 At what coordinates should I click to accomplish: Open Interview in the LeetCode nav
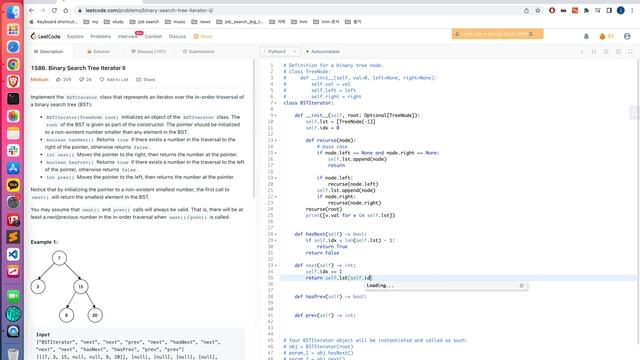click(x=127, y=36)
